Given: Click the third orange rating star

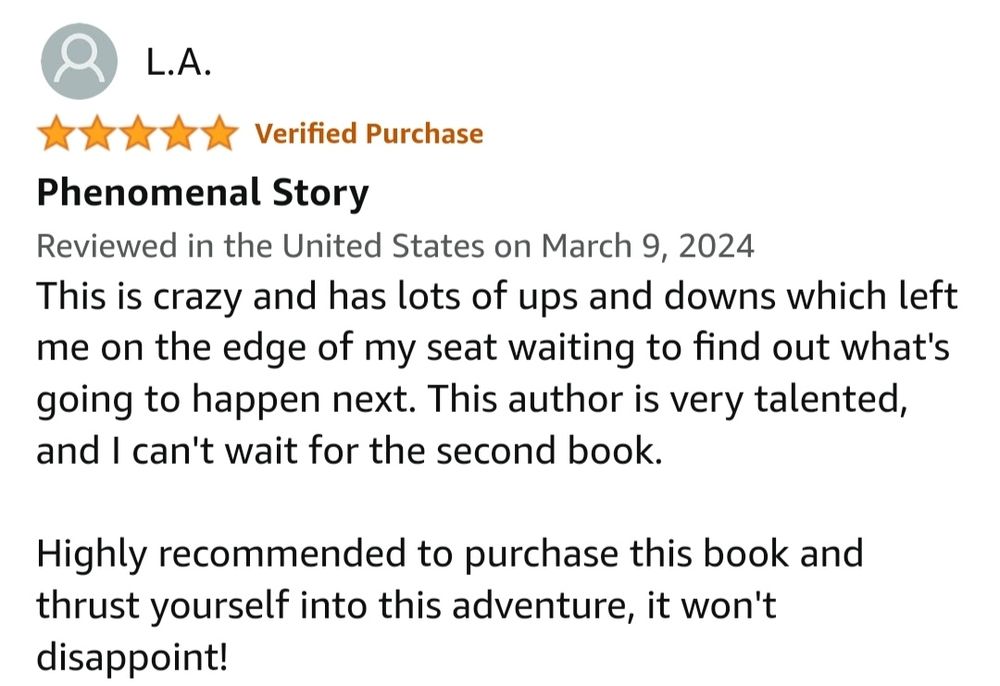Looking at the screenshot, I should tap(138, 133).
